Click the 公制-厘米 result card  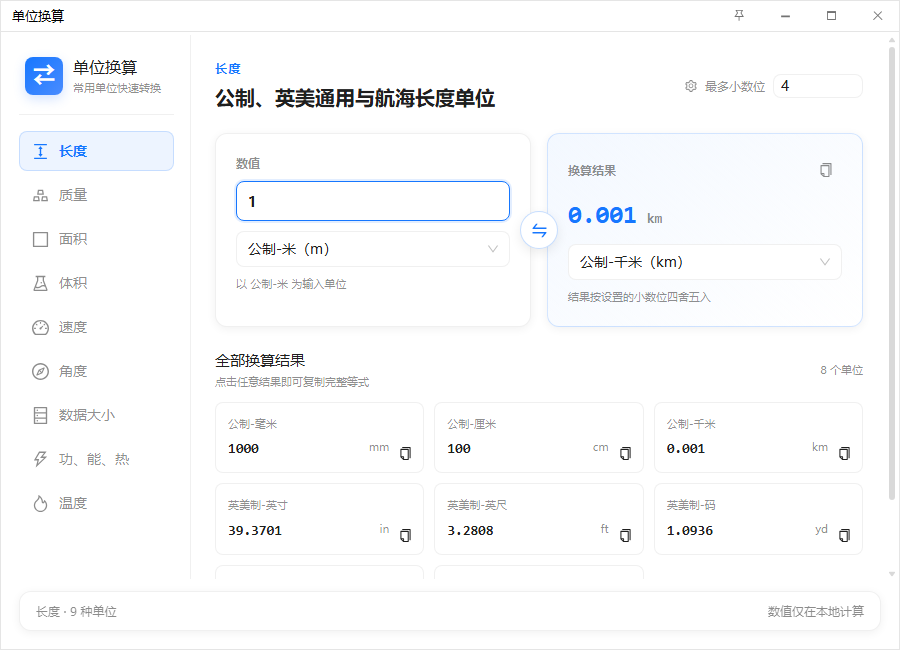point(538,438)
